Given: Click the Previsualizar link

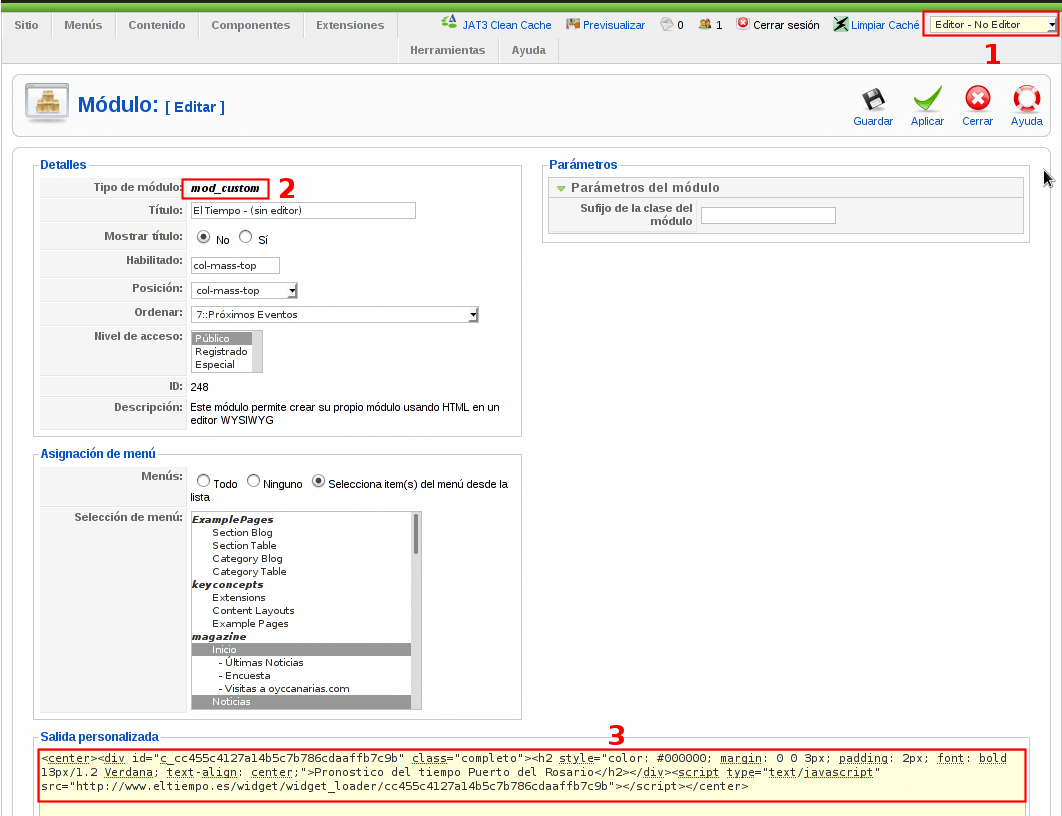Looking at the screenshot, I should [x=614, y=25].
